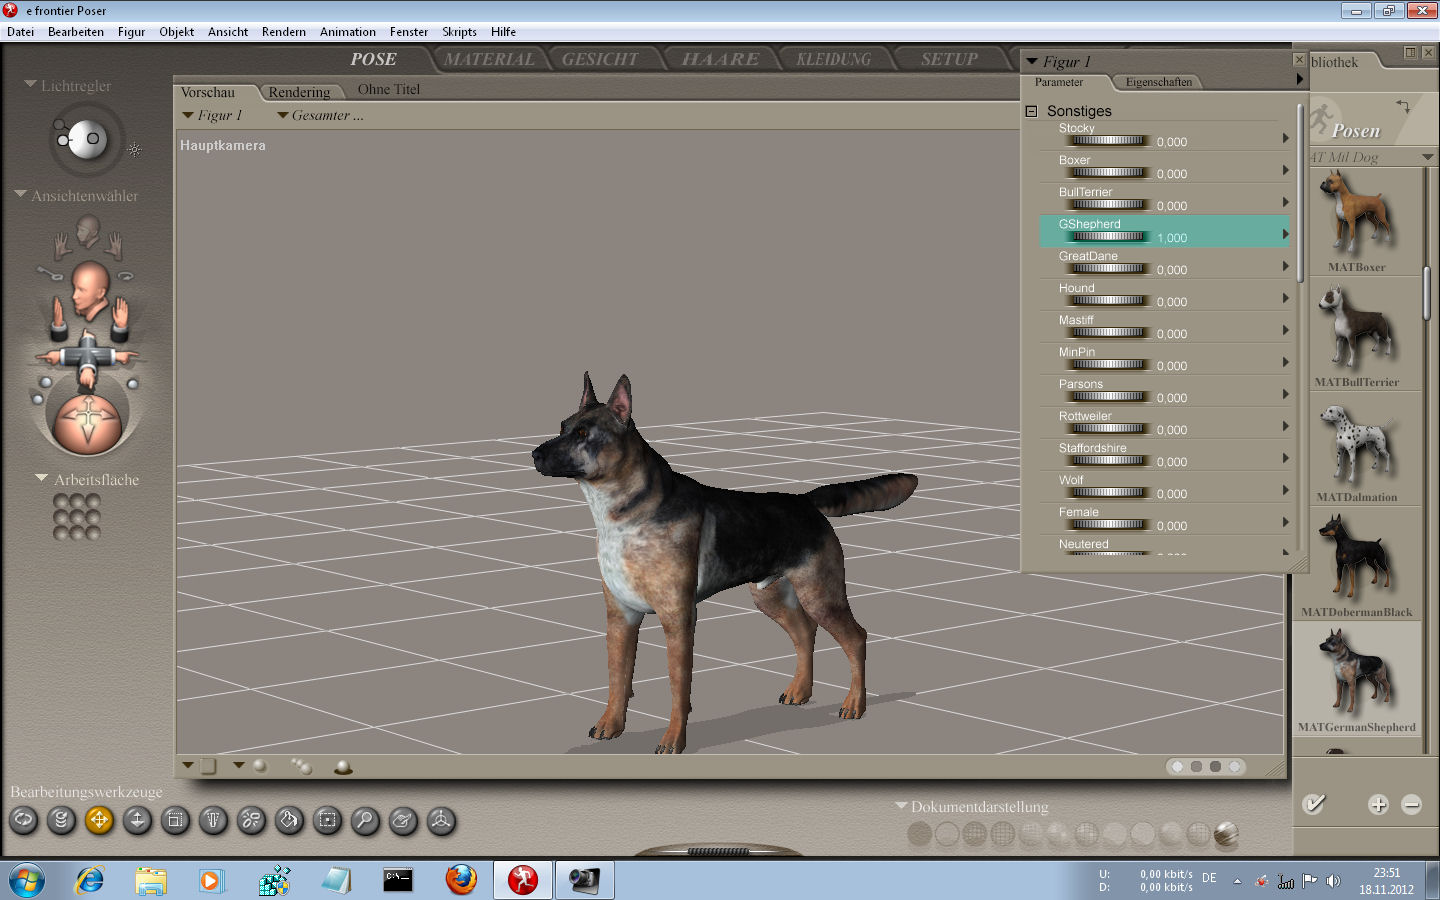Image resolution: width=1440 pixels, height=900 pixels.
Task: Click the Wolf parameter dial
Action: [x=1110, y=493]
